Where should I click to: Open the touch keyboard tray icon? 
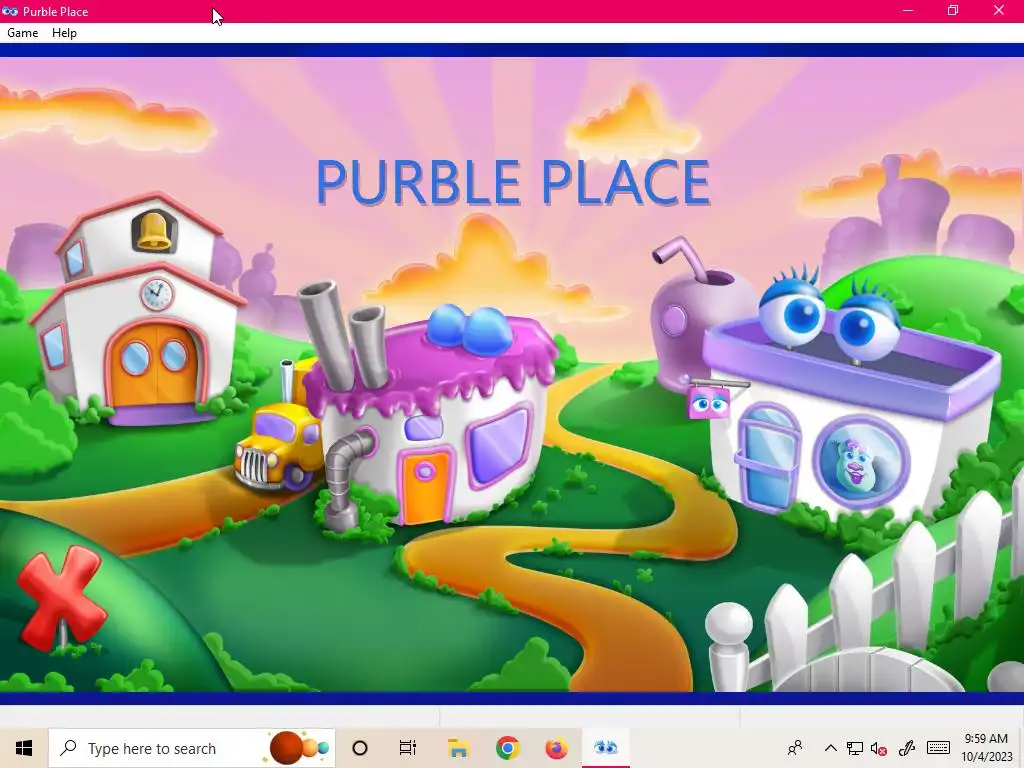pos(938,748)
